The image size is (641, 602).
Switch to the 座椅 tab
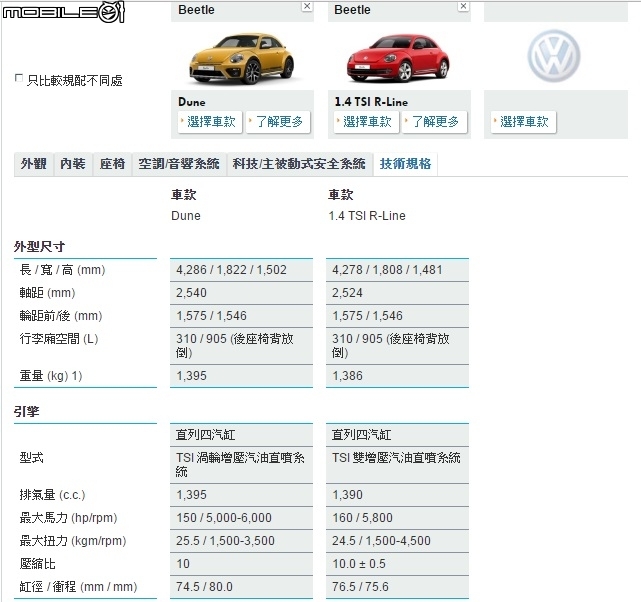click(112, 164)
